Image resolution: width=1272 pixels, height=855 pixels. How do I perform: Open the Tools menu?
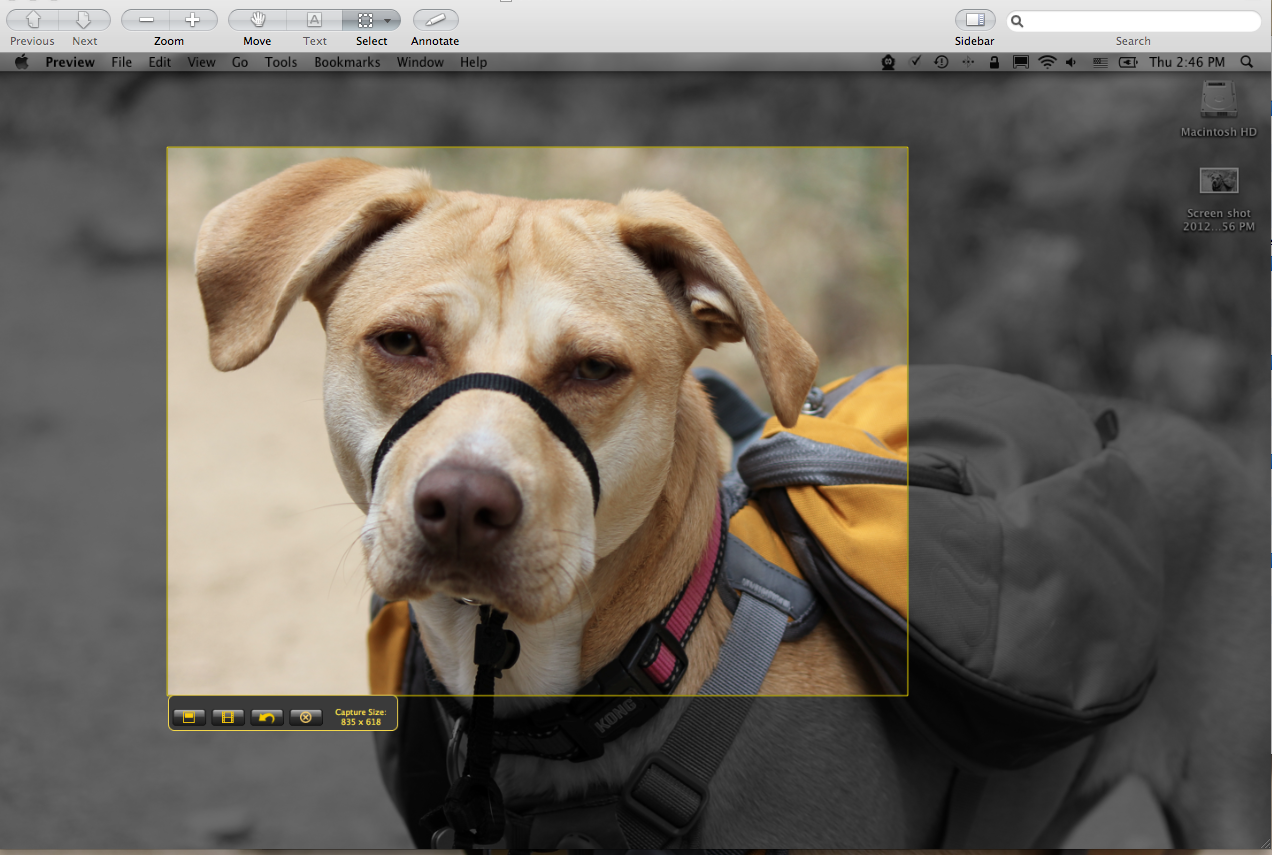pyautogui.click(x=281, y=62)
